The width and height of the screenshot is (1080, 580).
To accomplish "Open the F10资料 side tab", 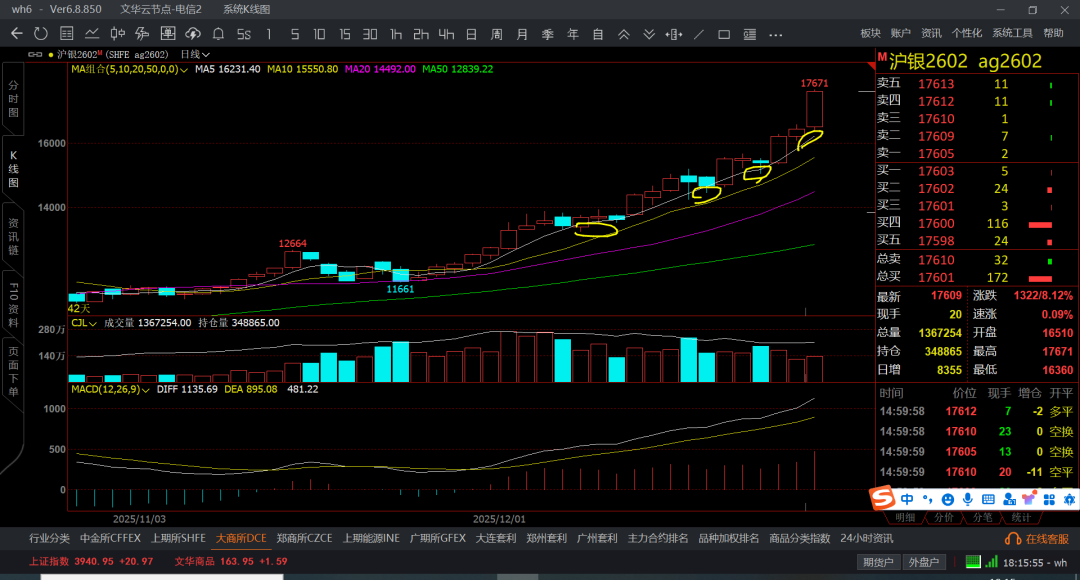I will tap(13, 304).
